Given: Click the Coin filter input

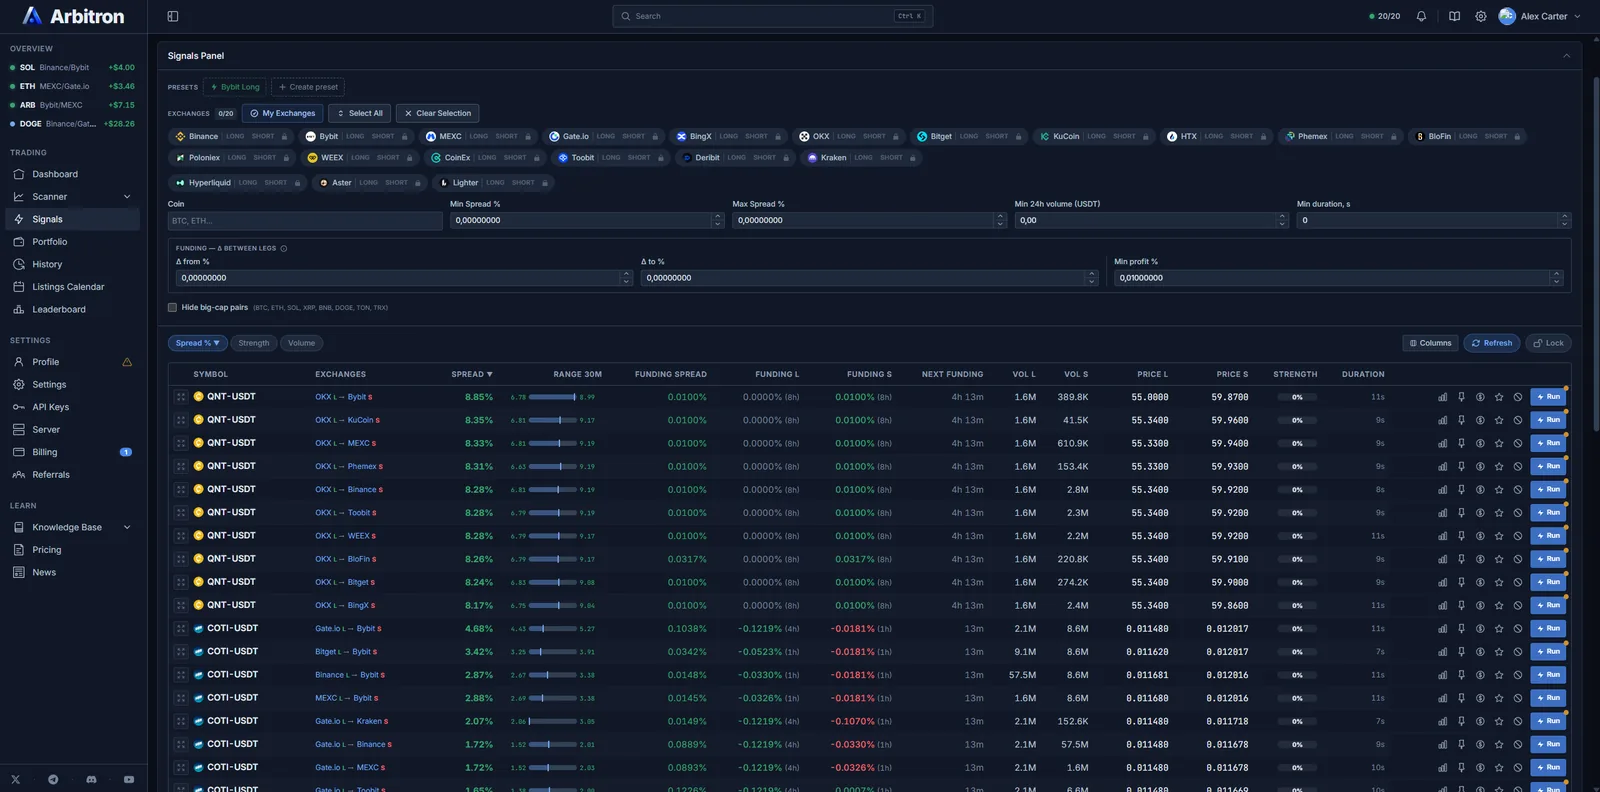Looking at the screenshot, I should click(305, 221).
